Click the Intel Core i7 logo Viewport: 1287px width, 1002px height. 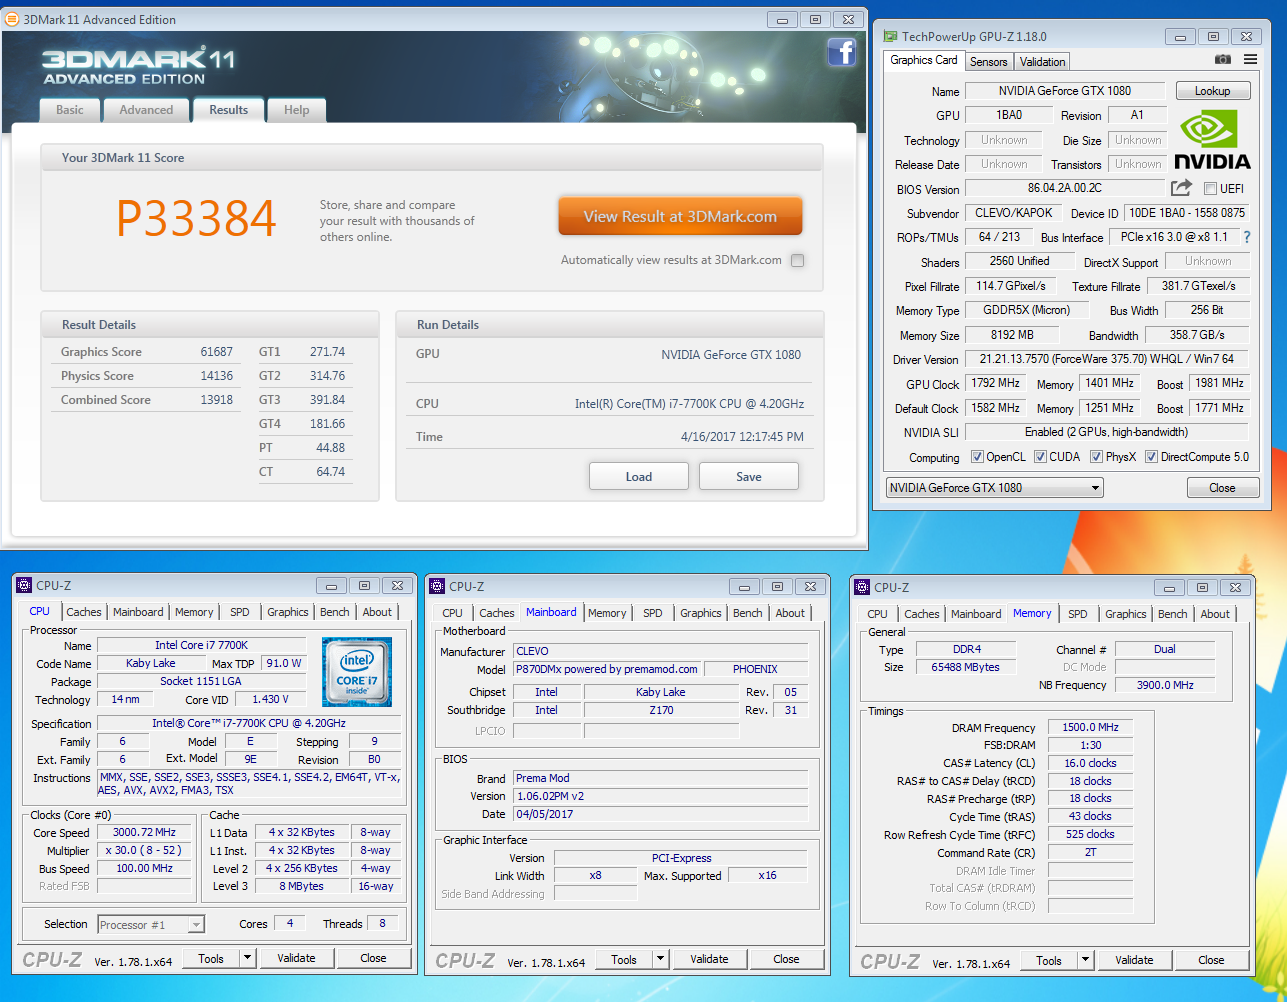pyautogui.click(x=357, y=671)
